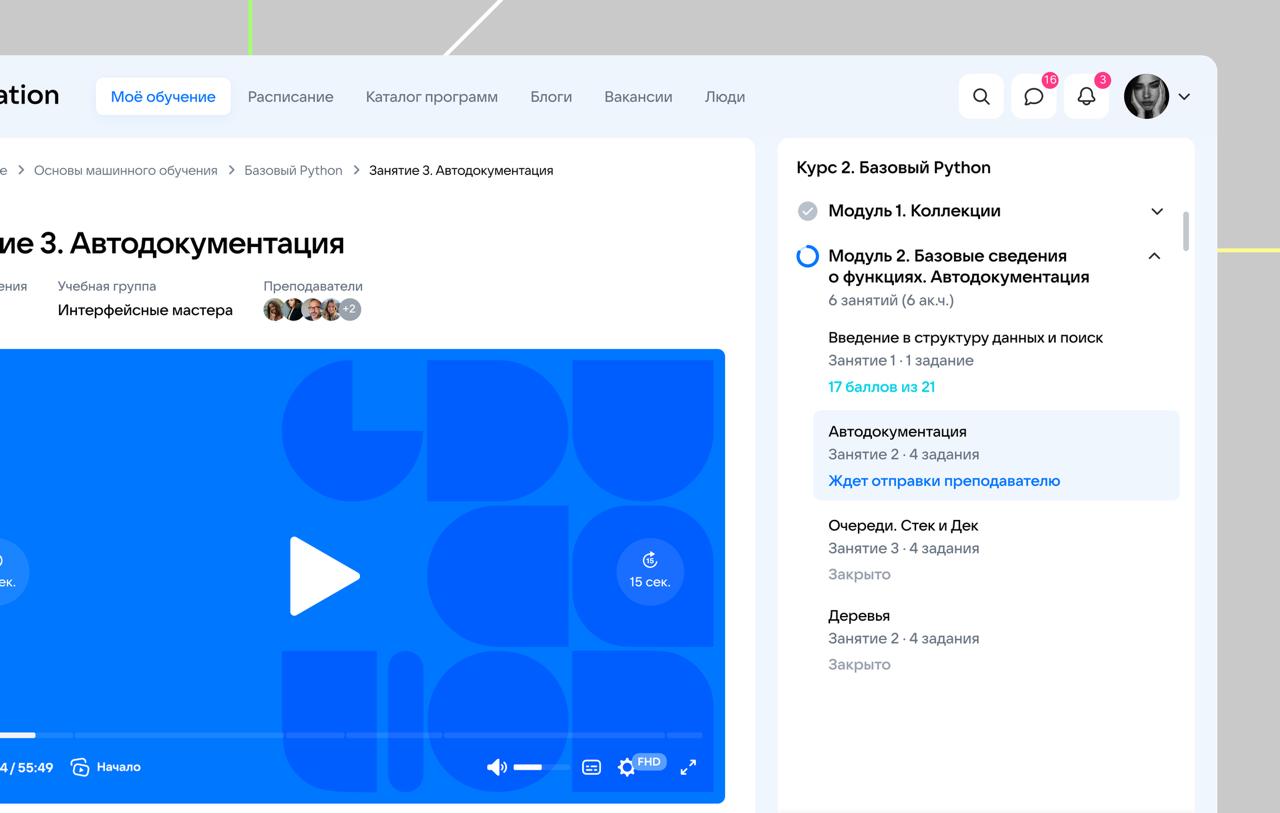Adjust the video volume slider
Viewport: 1280px width, 813px height.
541,767
